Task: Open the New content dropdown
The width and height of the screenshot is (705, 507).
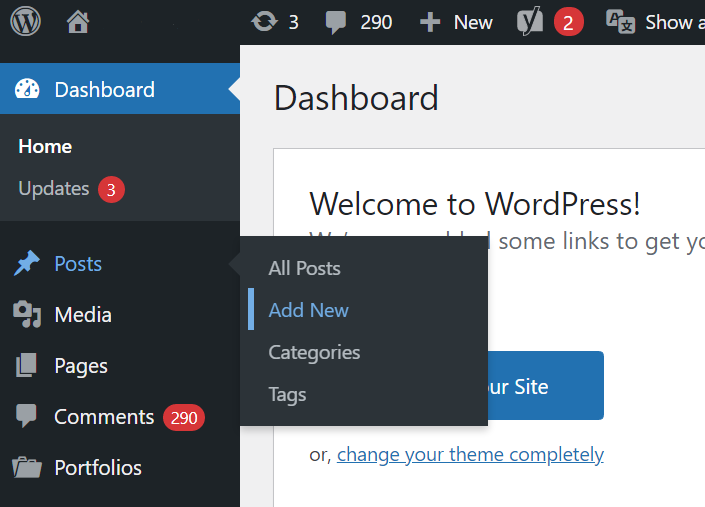Action: point(456,22)
